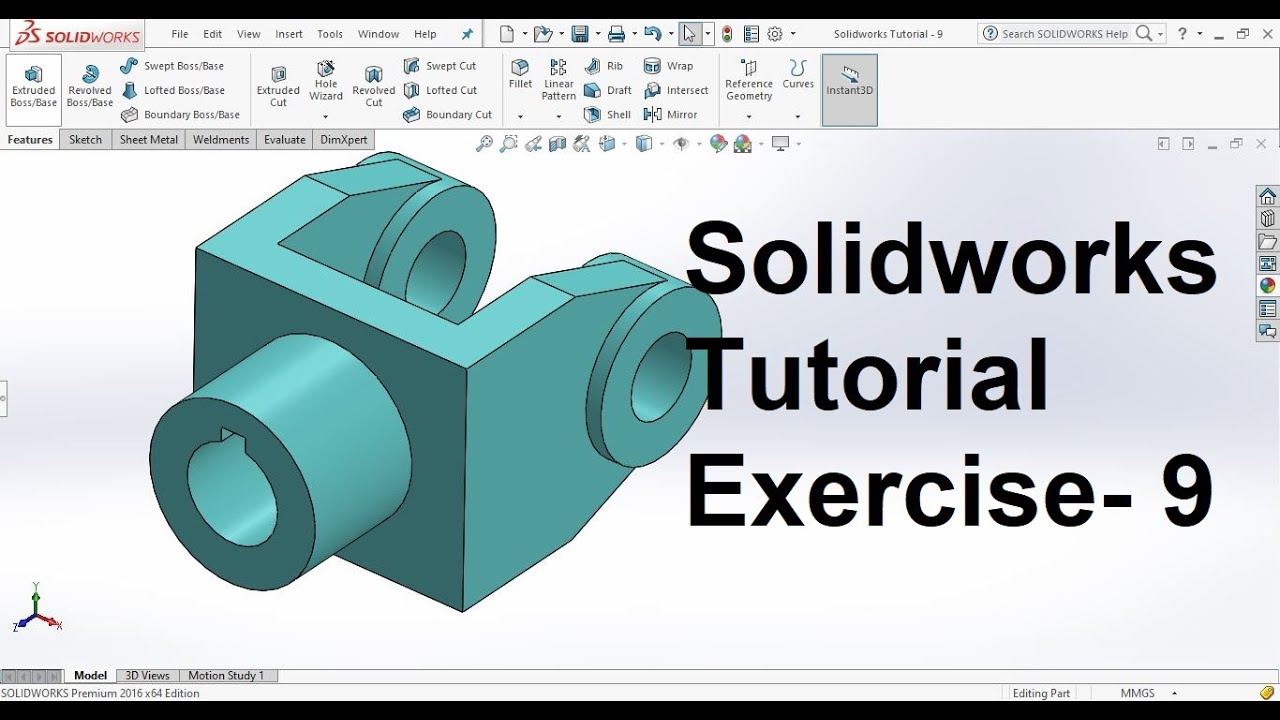Click the Rebuild traffic light icon
Viewport: 1280px width, 720px height.
pos(727,34)
